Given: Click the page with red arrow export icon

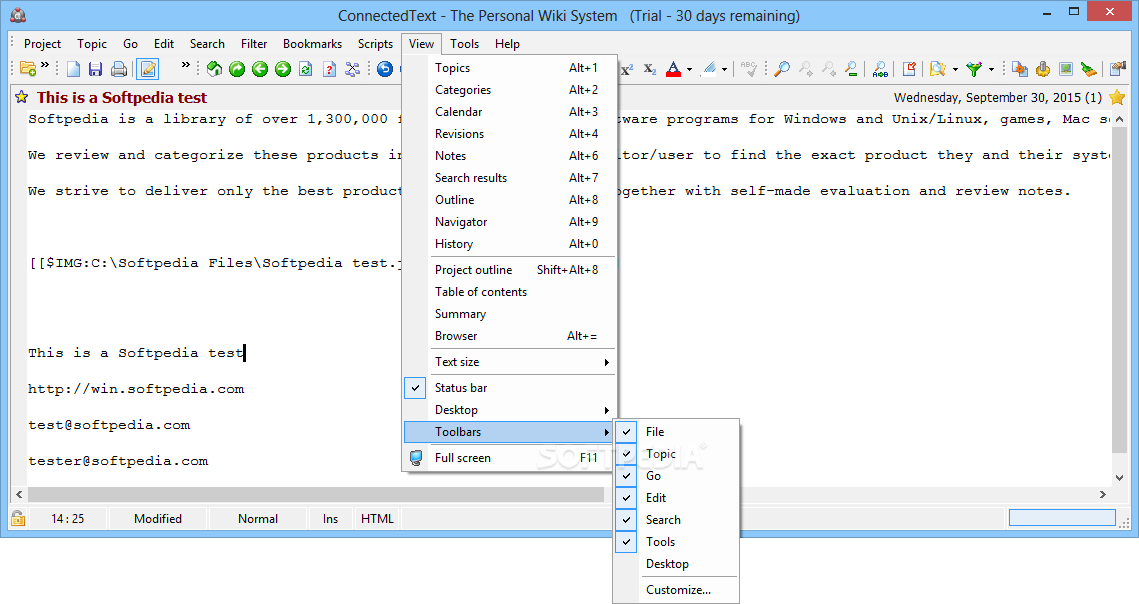Looking at the screenshot, I should (x=909, y=69).
